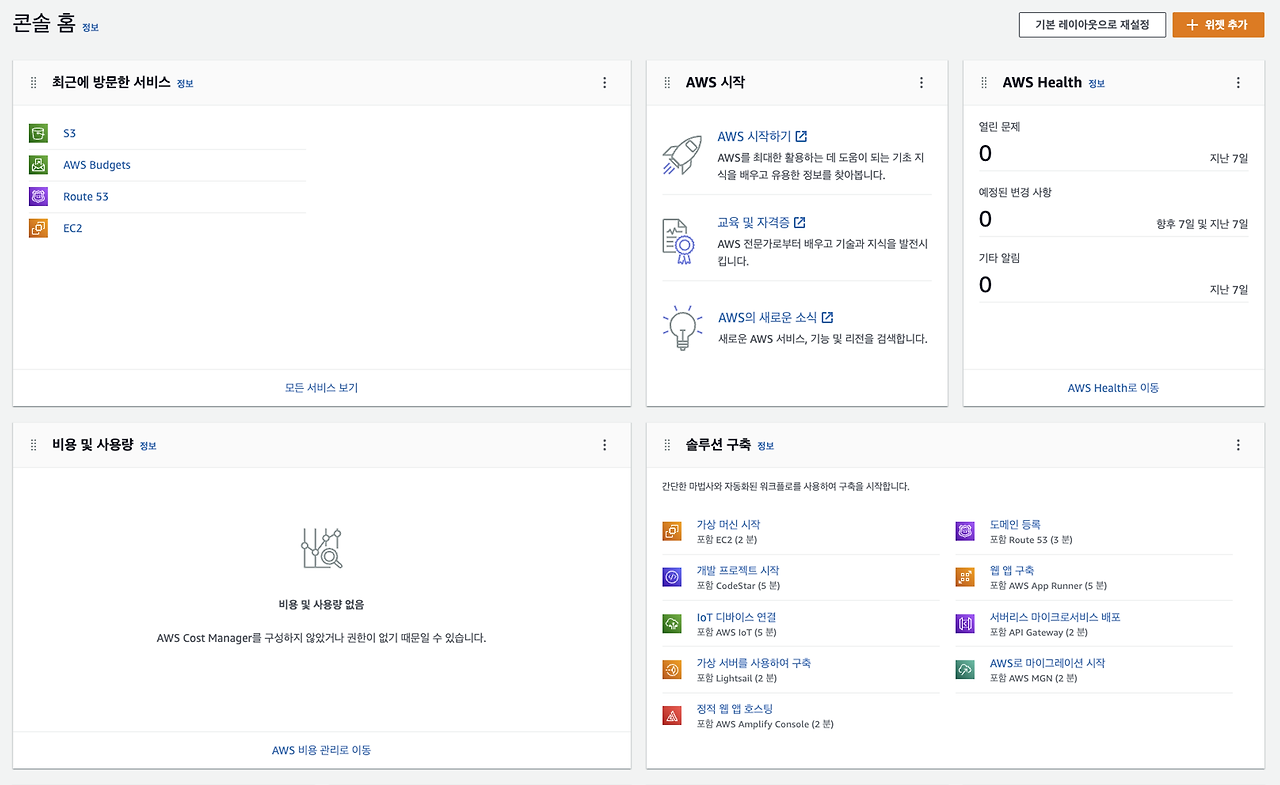Open the 개발 프로젝트 시작 solution link
The height and width of the screenshot is (785, 1280).
tap(738, 570)
